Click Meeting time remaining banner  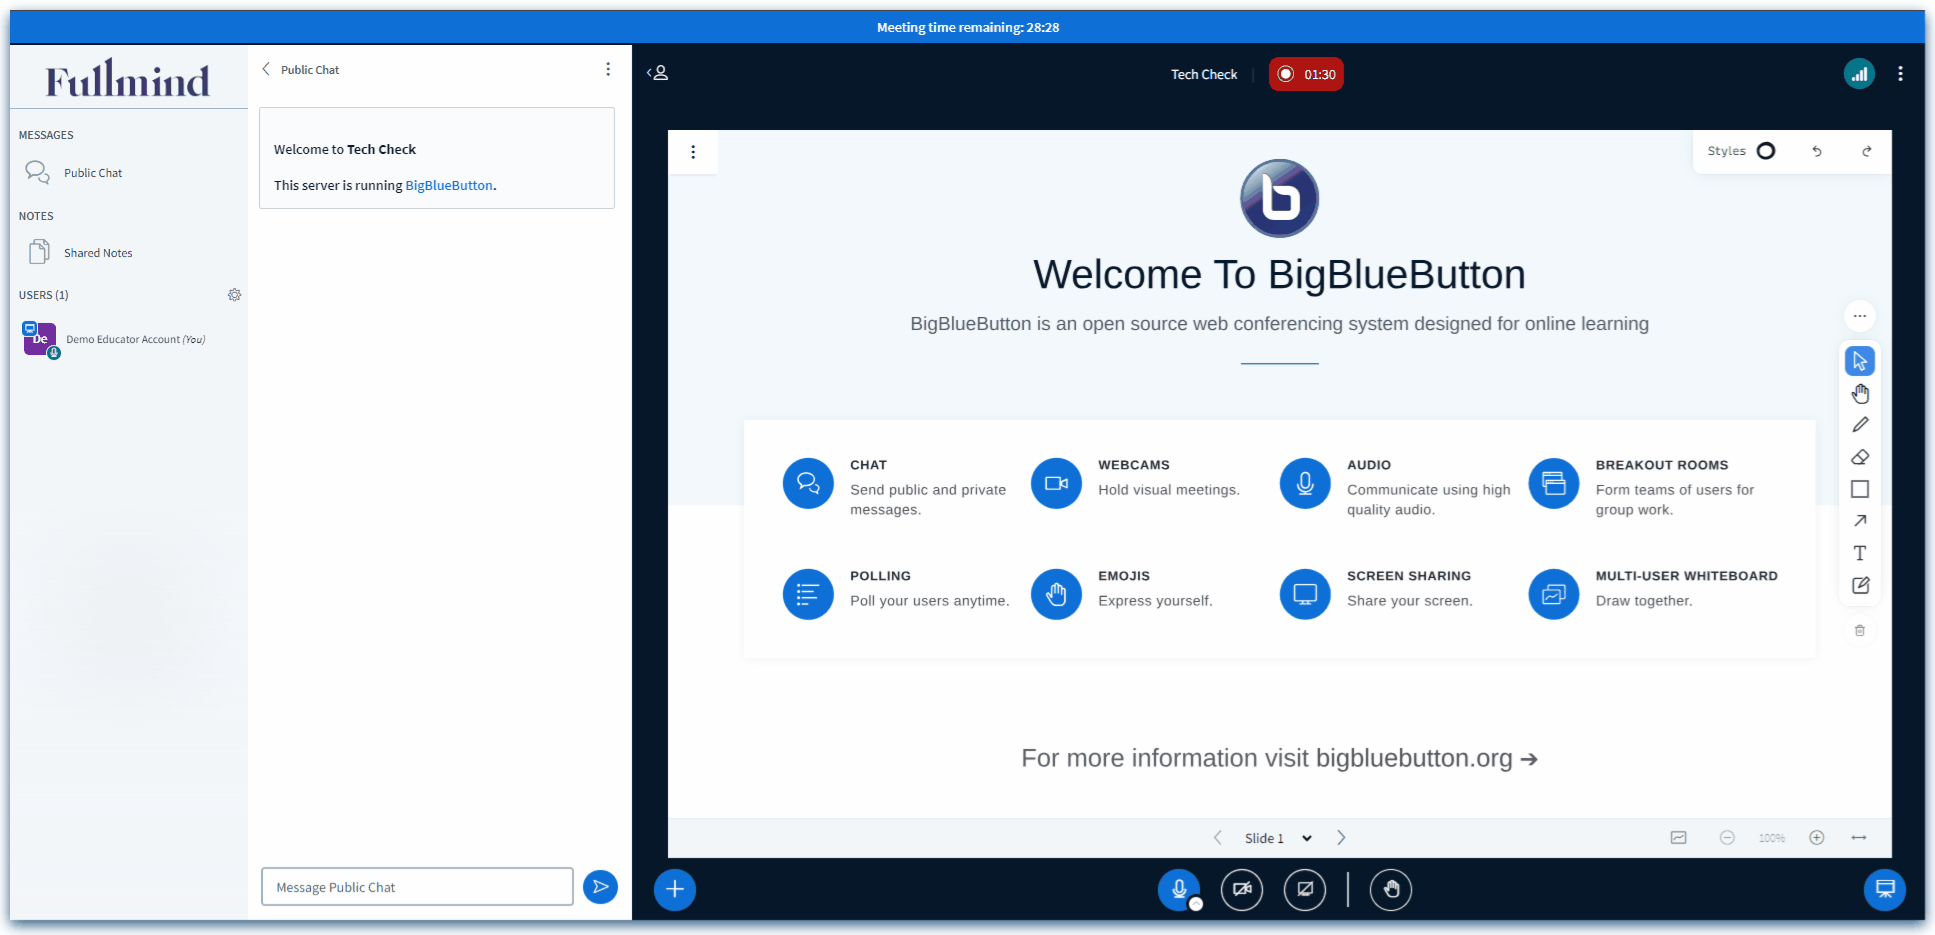968,27
